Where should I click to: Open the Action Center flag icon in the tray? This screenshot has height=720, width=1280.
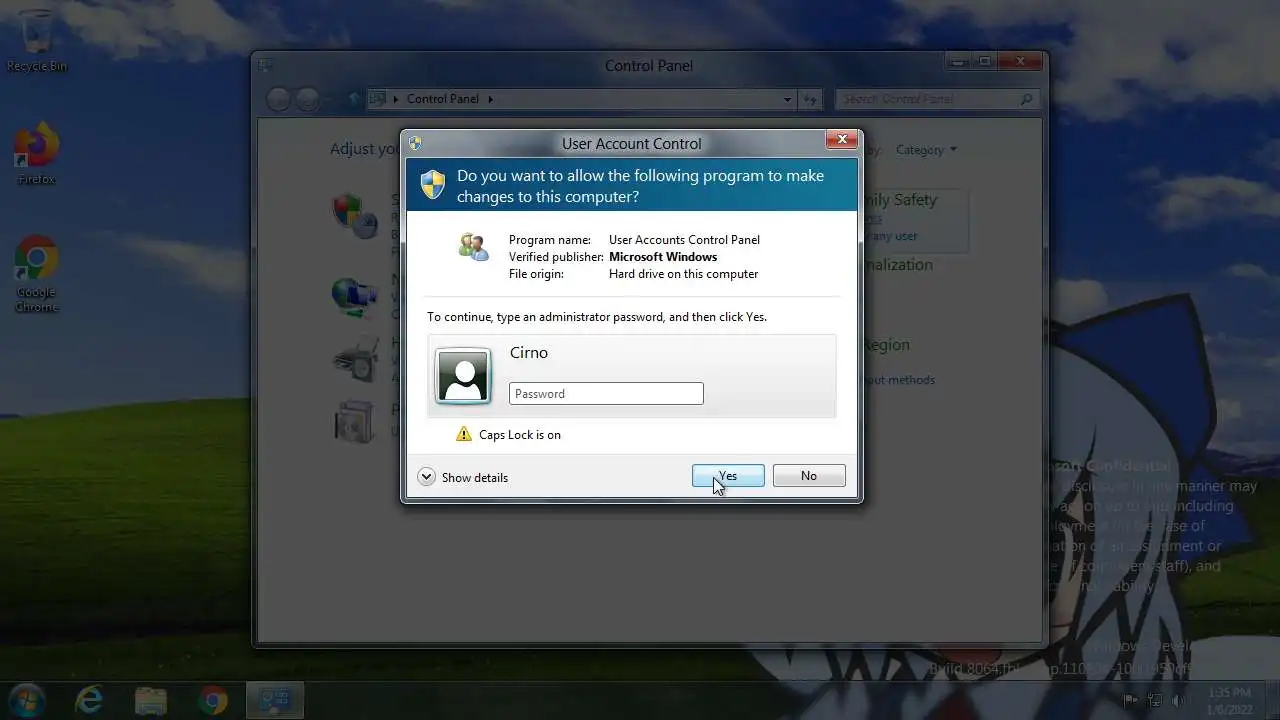pyautogui.click(x=1130, y=700)
